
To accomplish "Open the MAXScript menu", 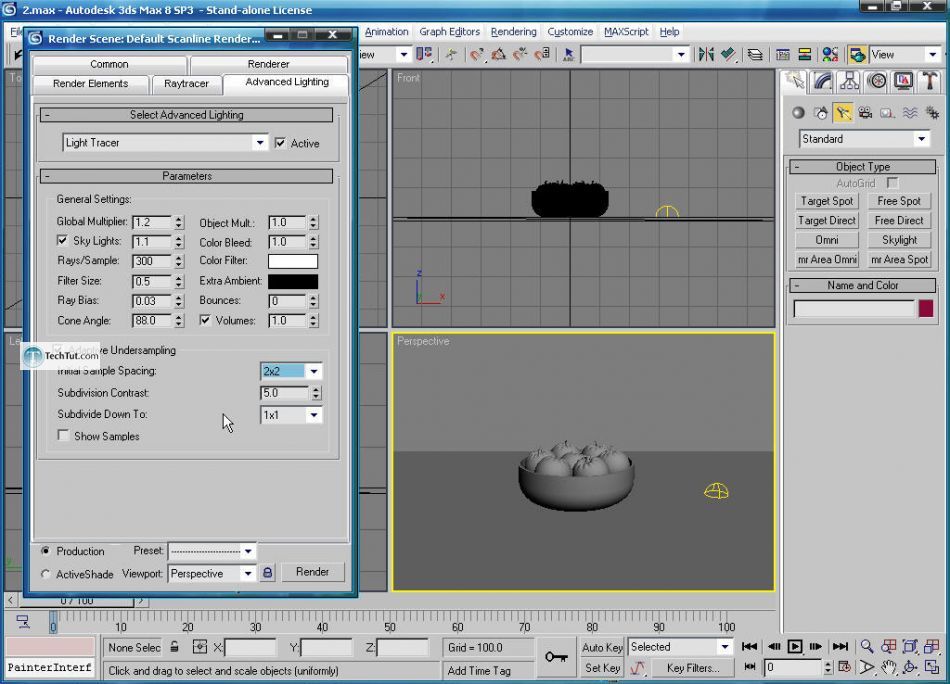I will click(x=626, y=32).
